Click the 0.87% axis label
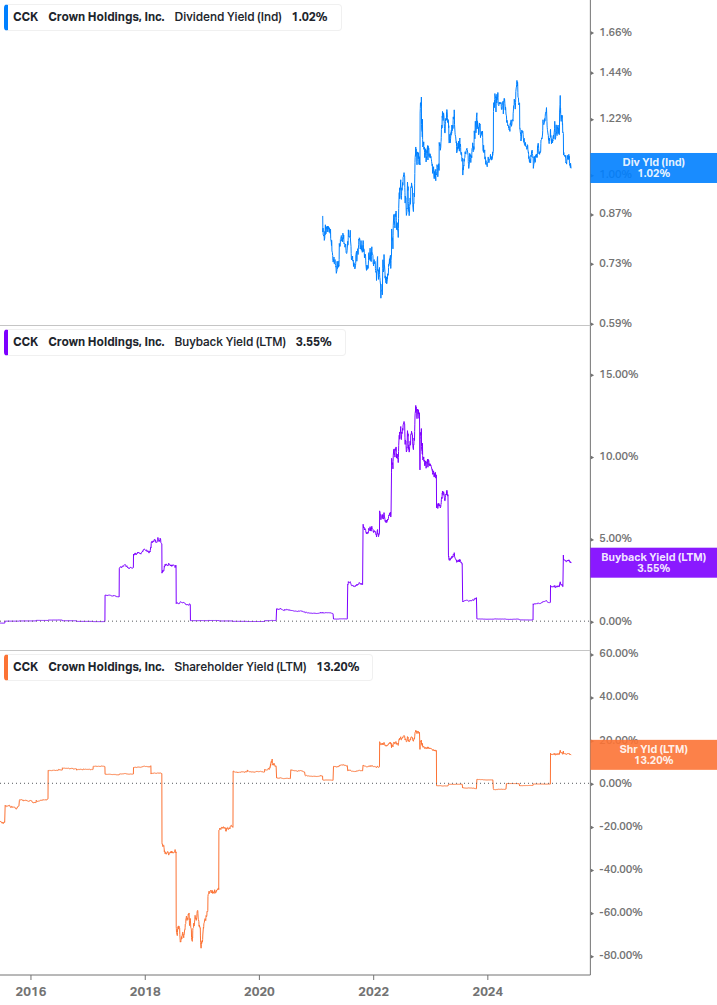This screenshot has height=1005, width=717. click(x=615, y=213)
